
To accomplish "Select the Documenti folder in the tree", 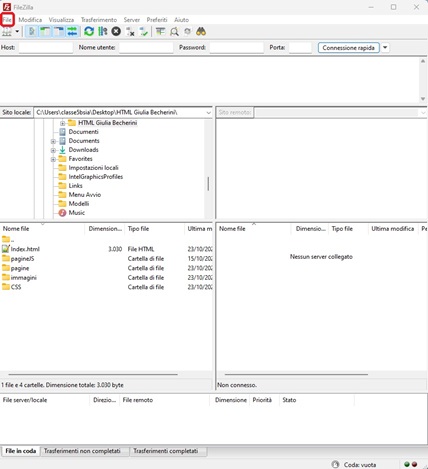I will [x=79, y=132].
